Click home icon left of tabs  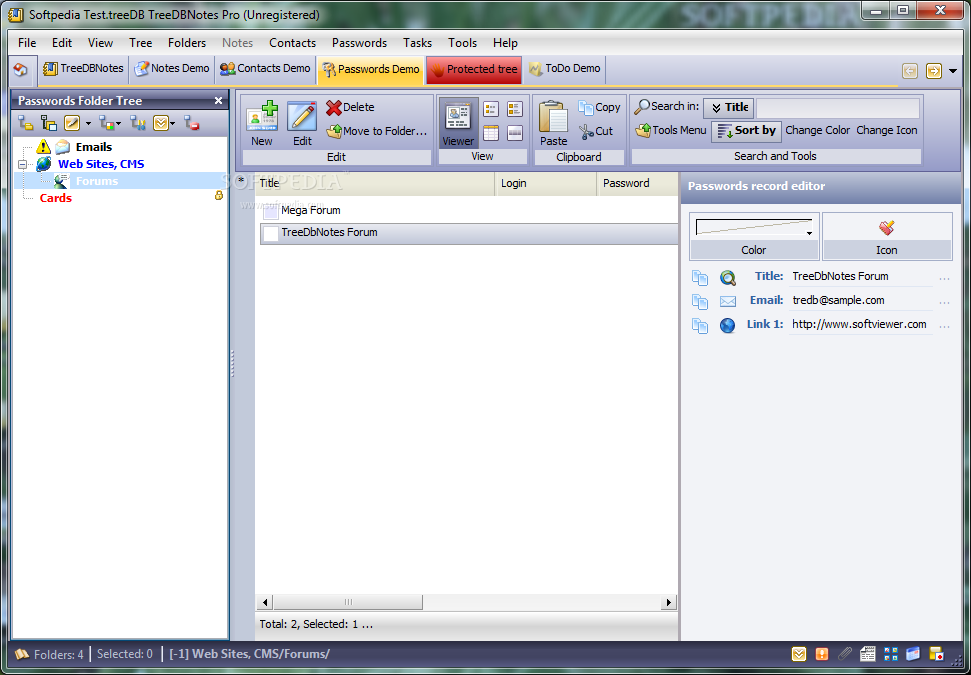point(20,70)
